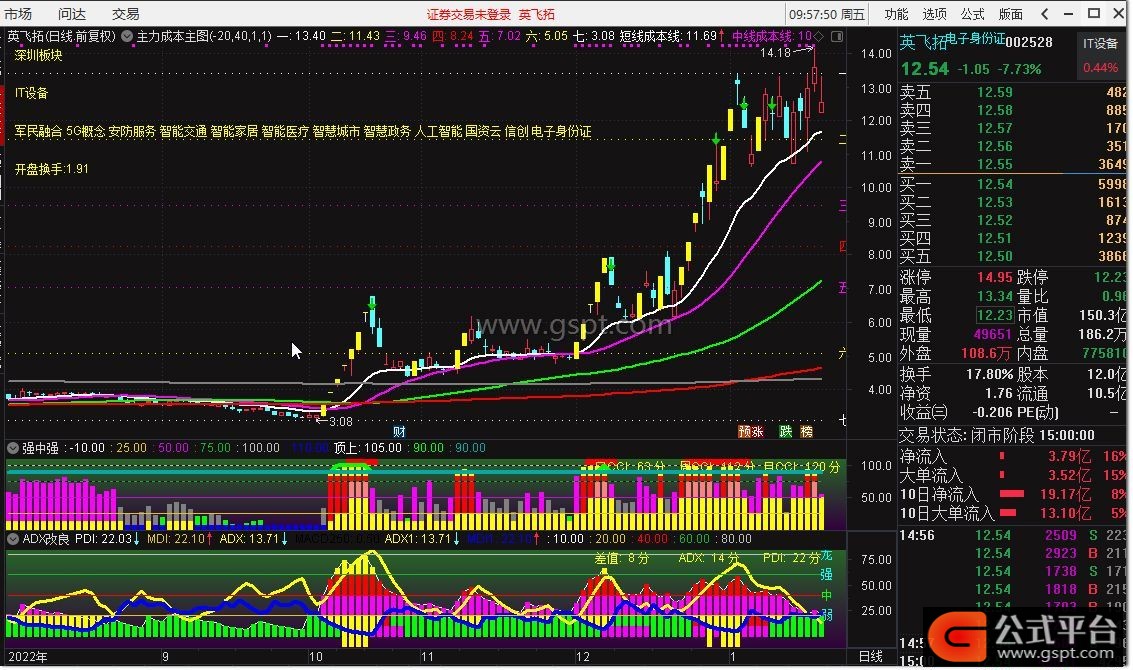The height and width of the screenshot is (670, 1133).
Task: Click the 2022年 date axis label
Action: (27, 657)
